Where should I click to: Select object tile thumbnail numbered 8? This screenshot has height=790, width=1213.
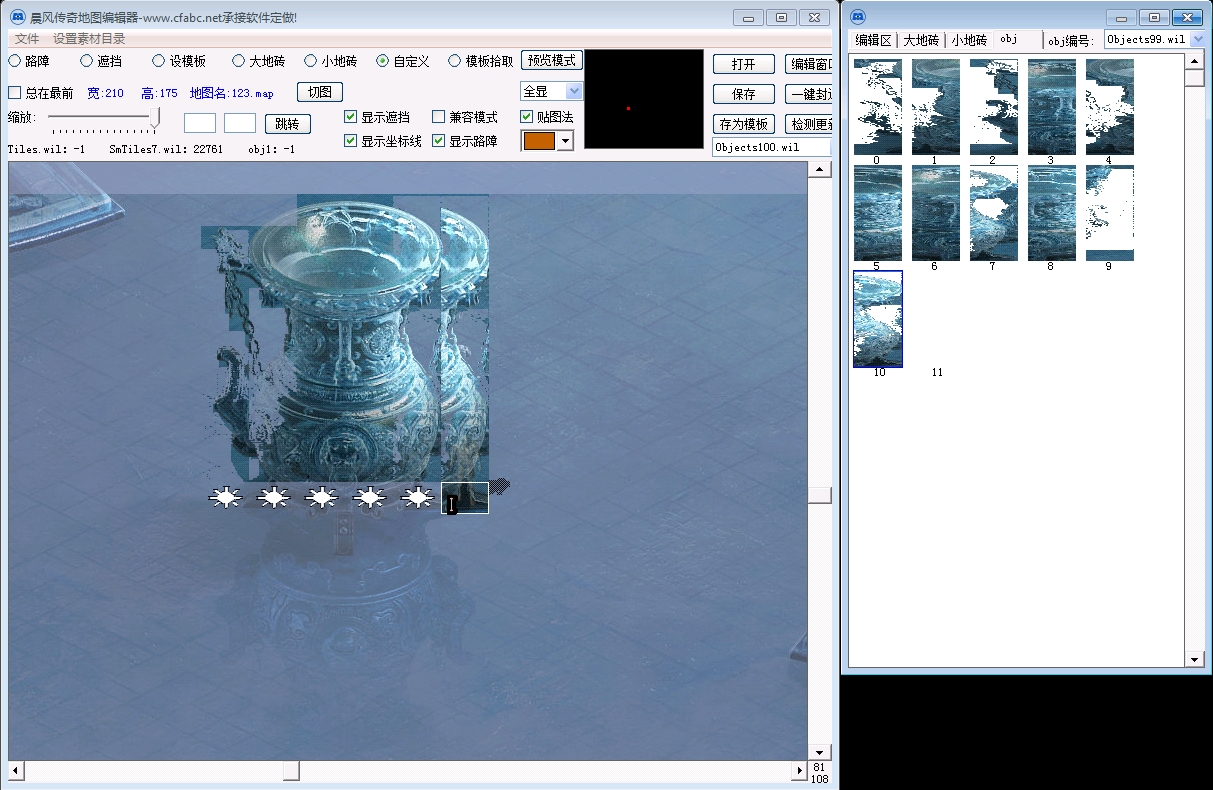[x=1052, y=213]
